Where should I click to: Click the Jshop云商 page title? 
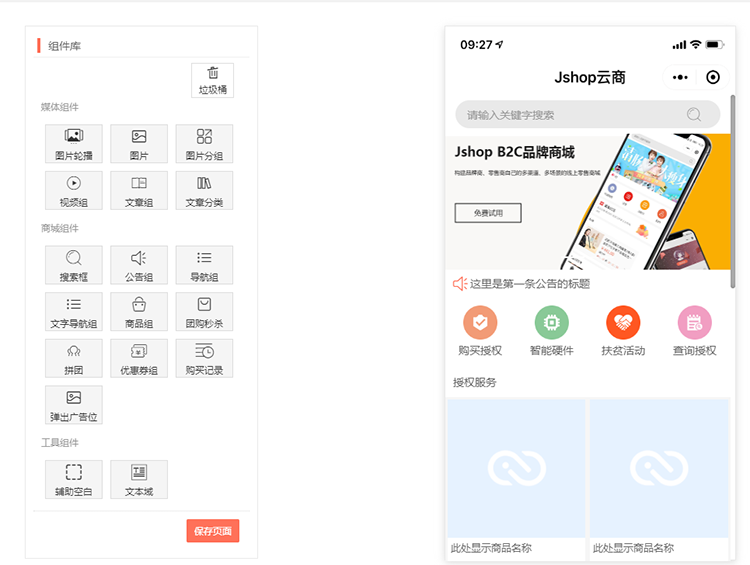click(x=590, y=77)
